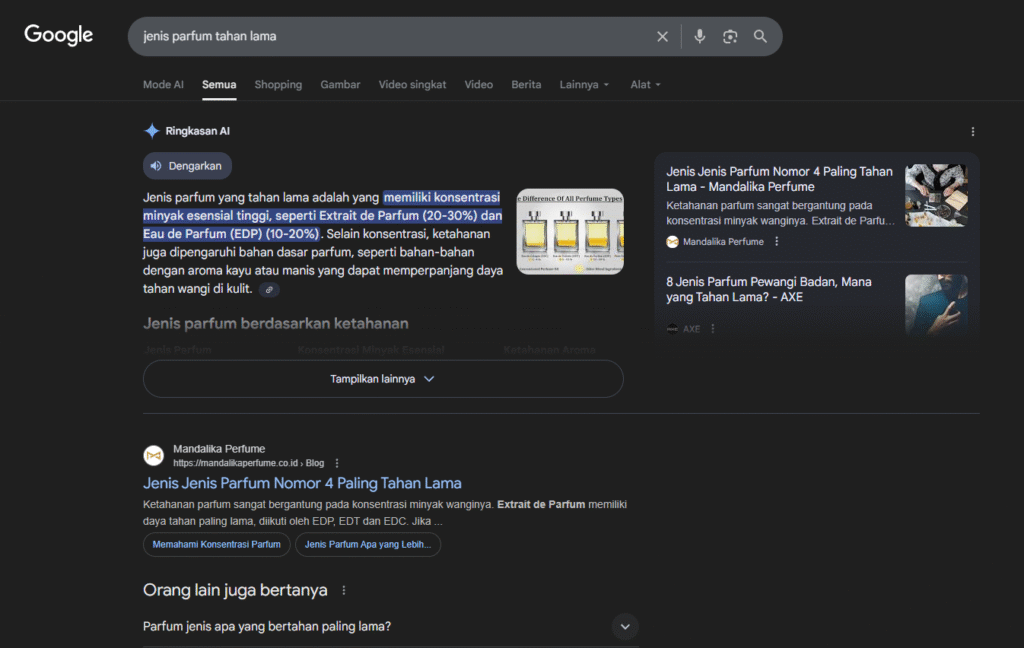The height and width of the screenshot is (648, 1024).
Task: Click the perfume types comparison thumbnail
Action: 570,233
